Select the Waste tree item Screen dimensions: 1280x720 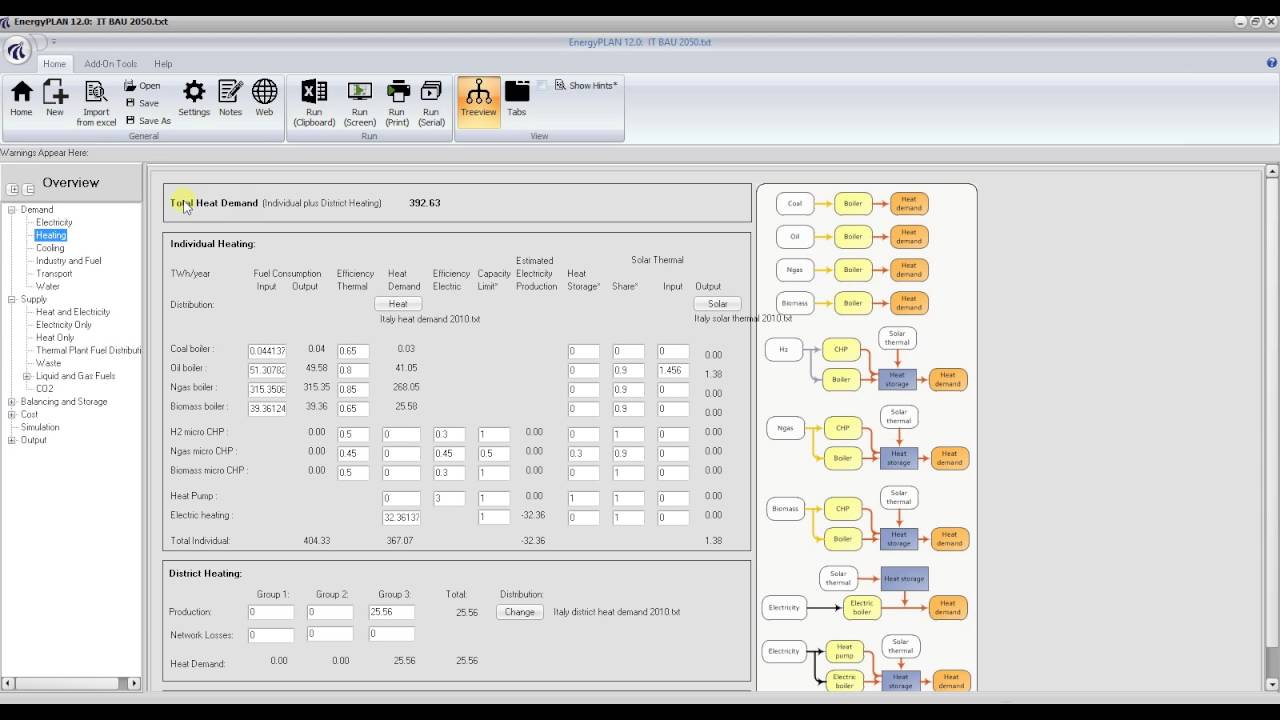click(48, 363)
